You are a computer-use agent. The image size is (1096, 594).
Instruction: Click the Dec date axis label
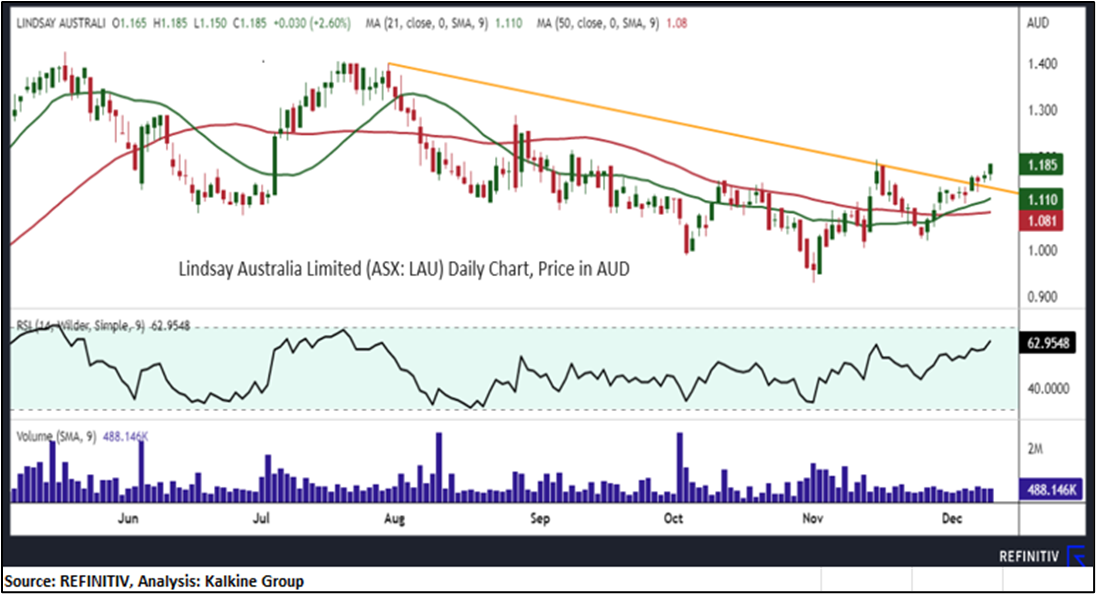click(x=952, y=519)
